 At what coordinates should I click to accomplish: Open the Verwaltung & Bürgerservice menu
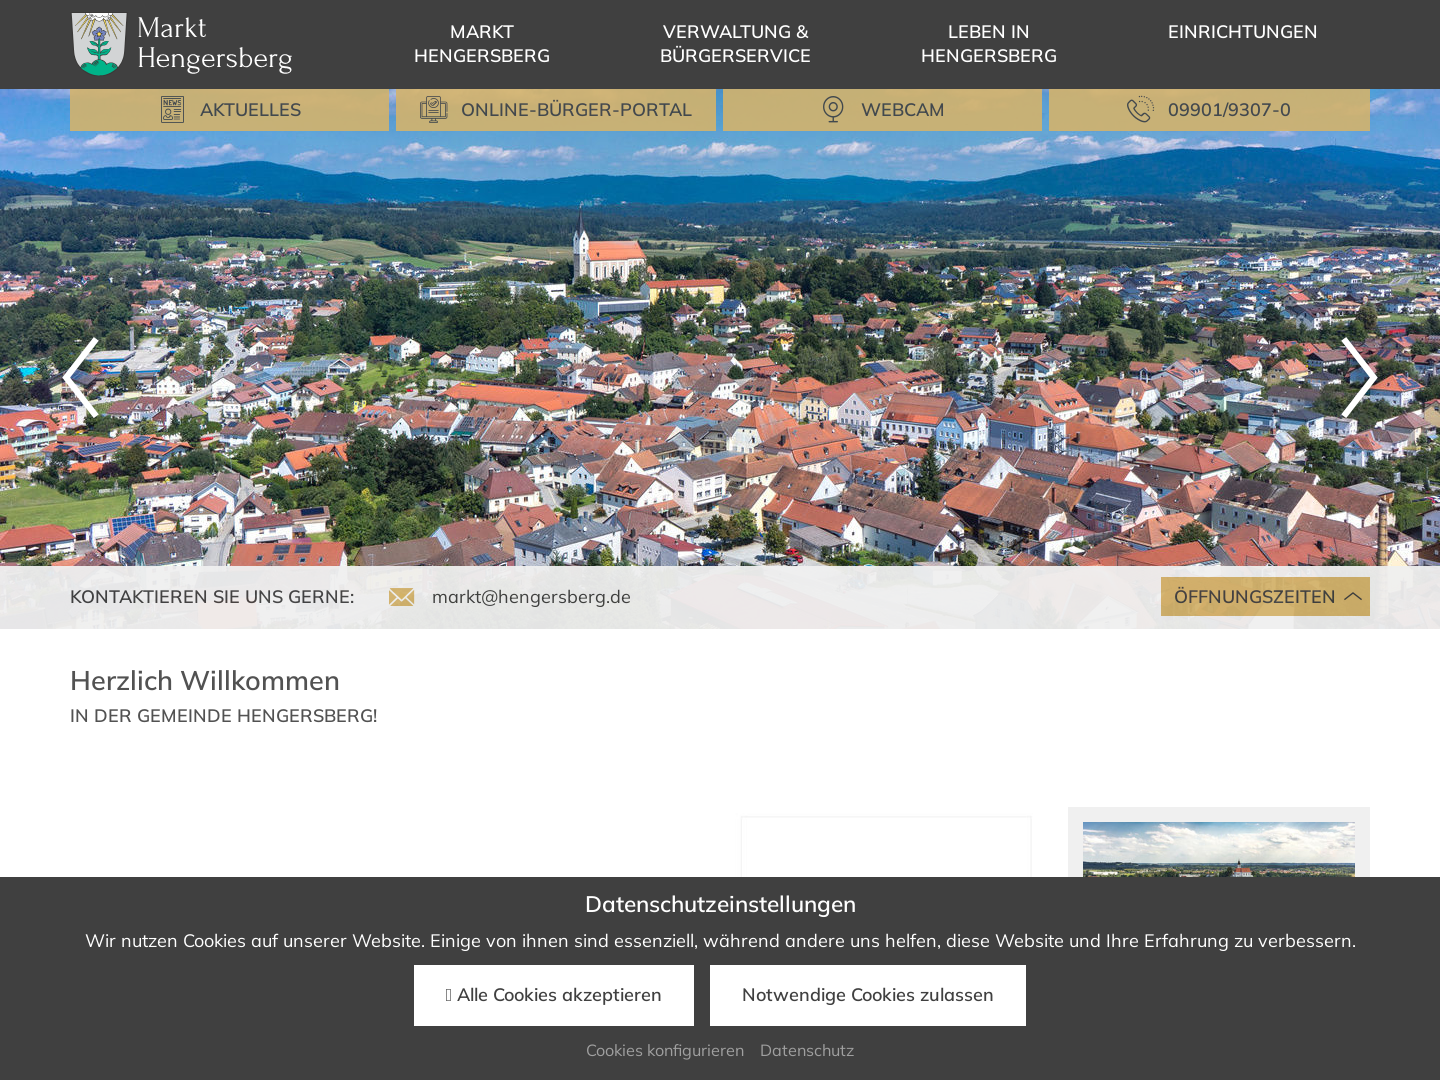click(735, 44)
